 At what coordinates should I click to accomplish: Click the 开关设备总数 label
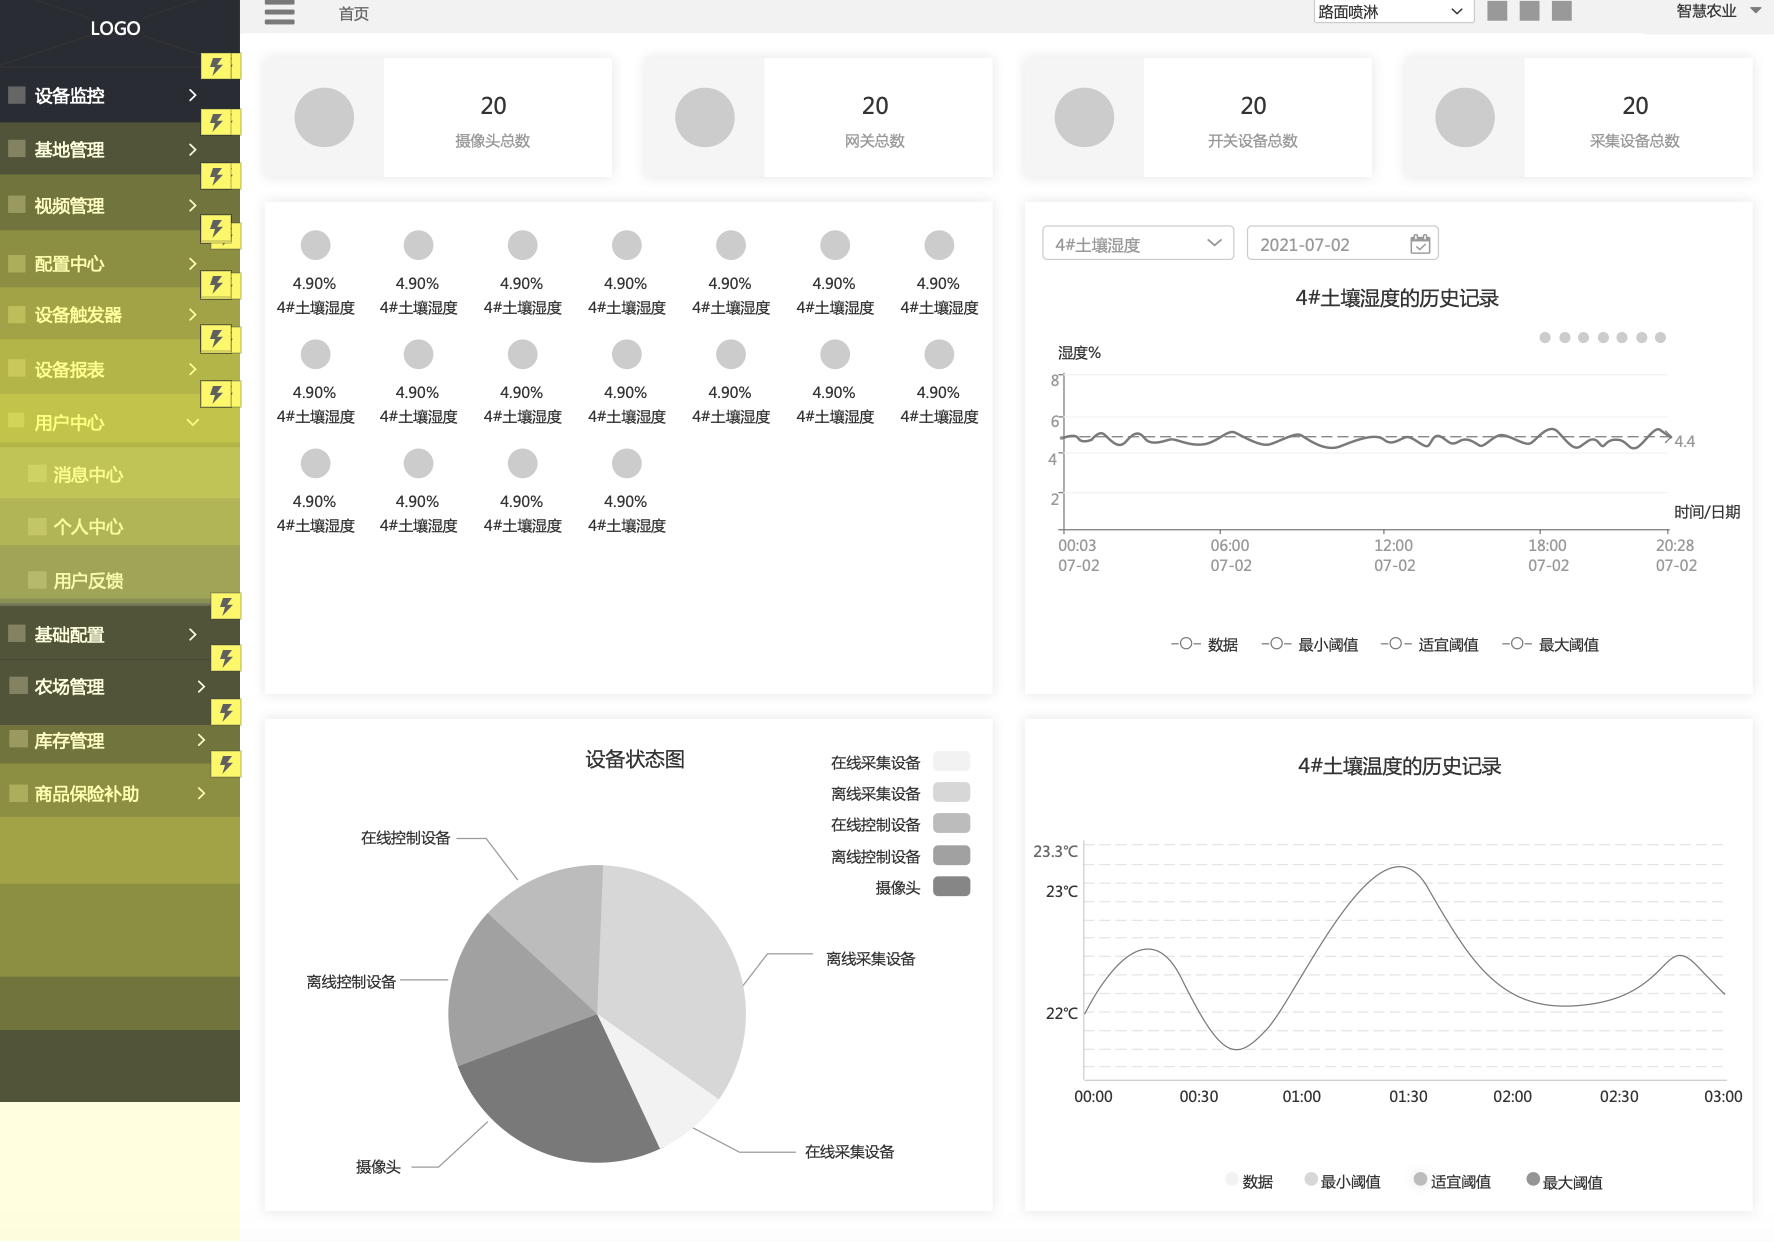1253,141
